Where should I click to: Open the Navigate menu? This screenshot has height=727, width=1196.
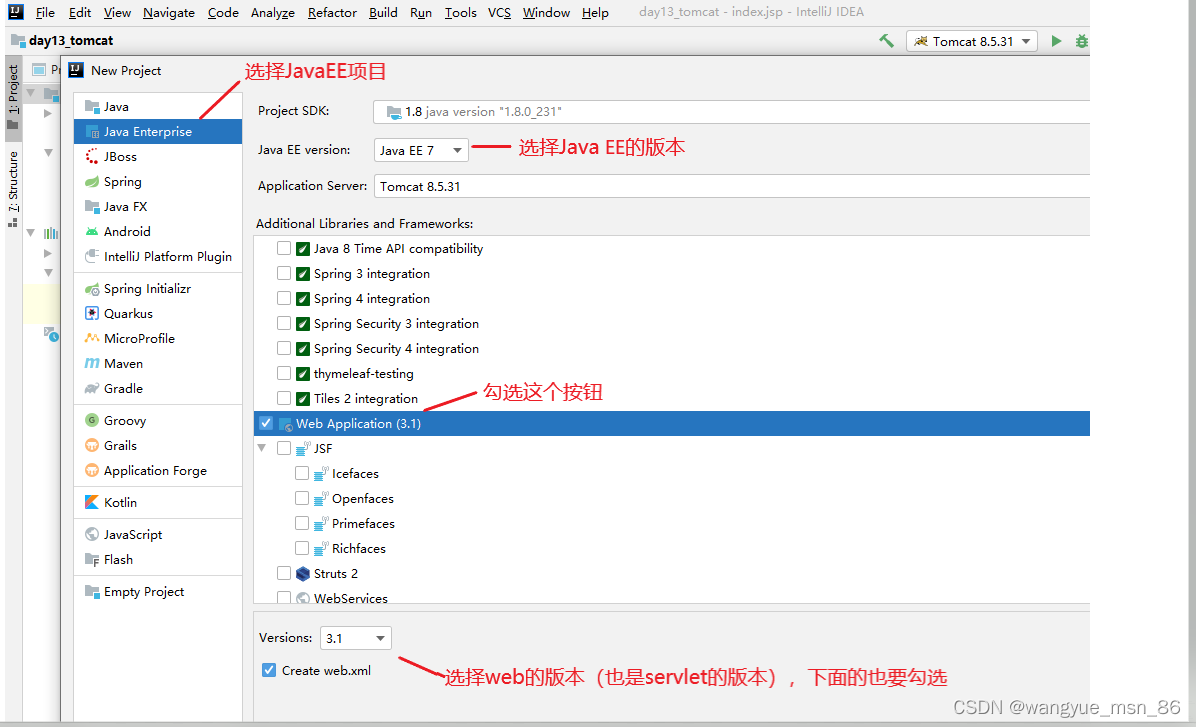(169, 12)
